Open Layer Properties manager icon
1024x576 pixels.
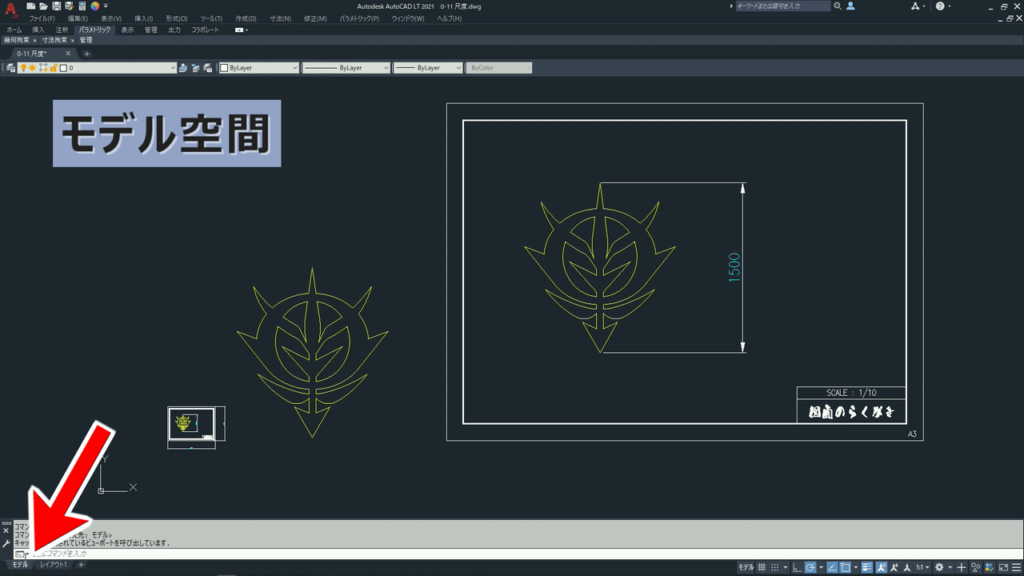[x=10, y=68]
